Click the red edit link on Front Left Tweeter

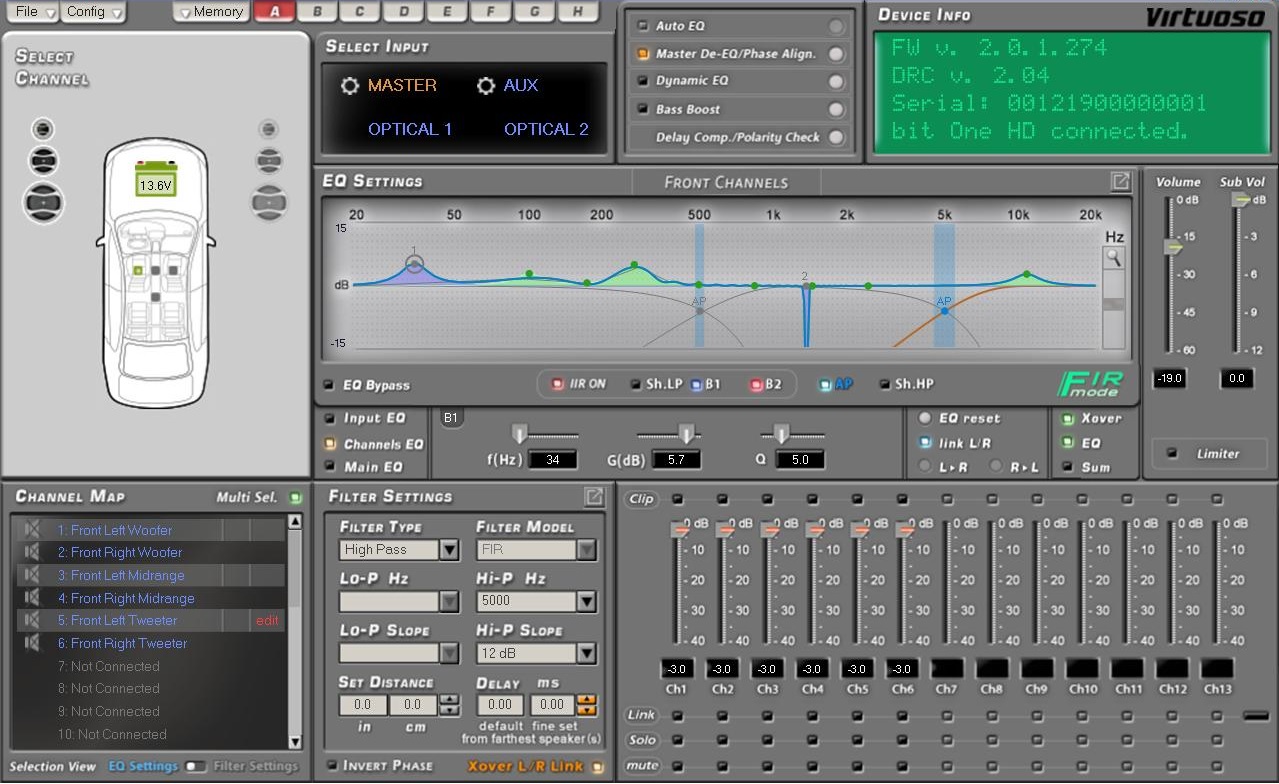(x=267, y=620)
